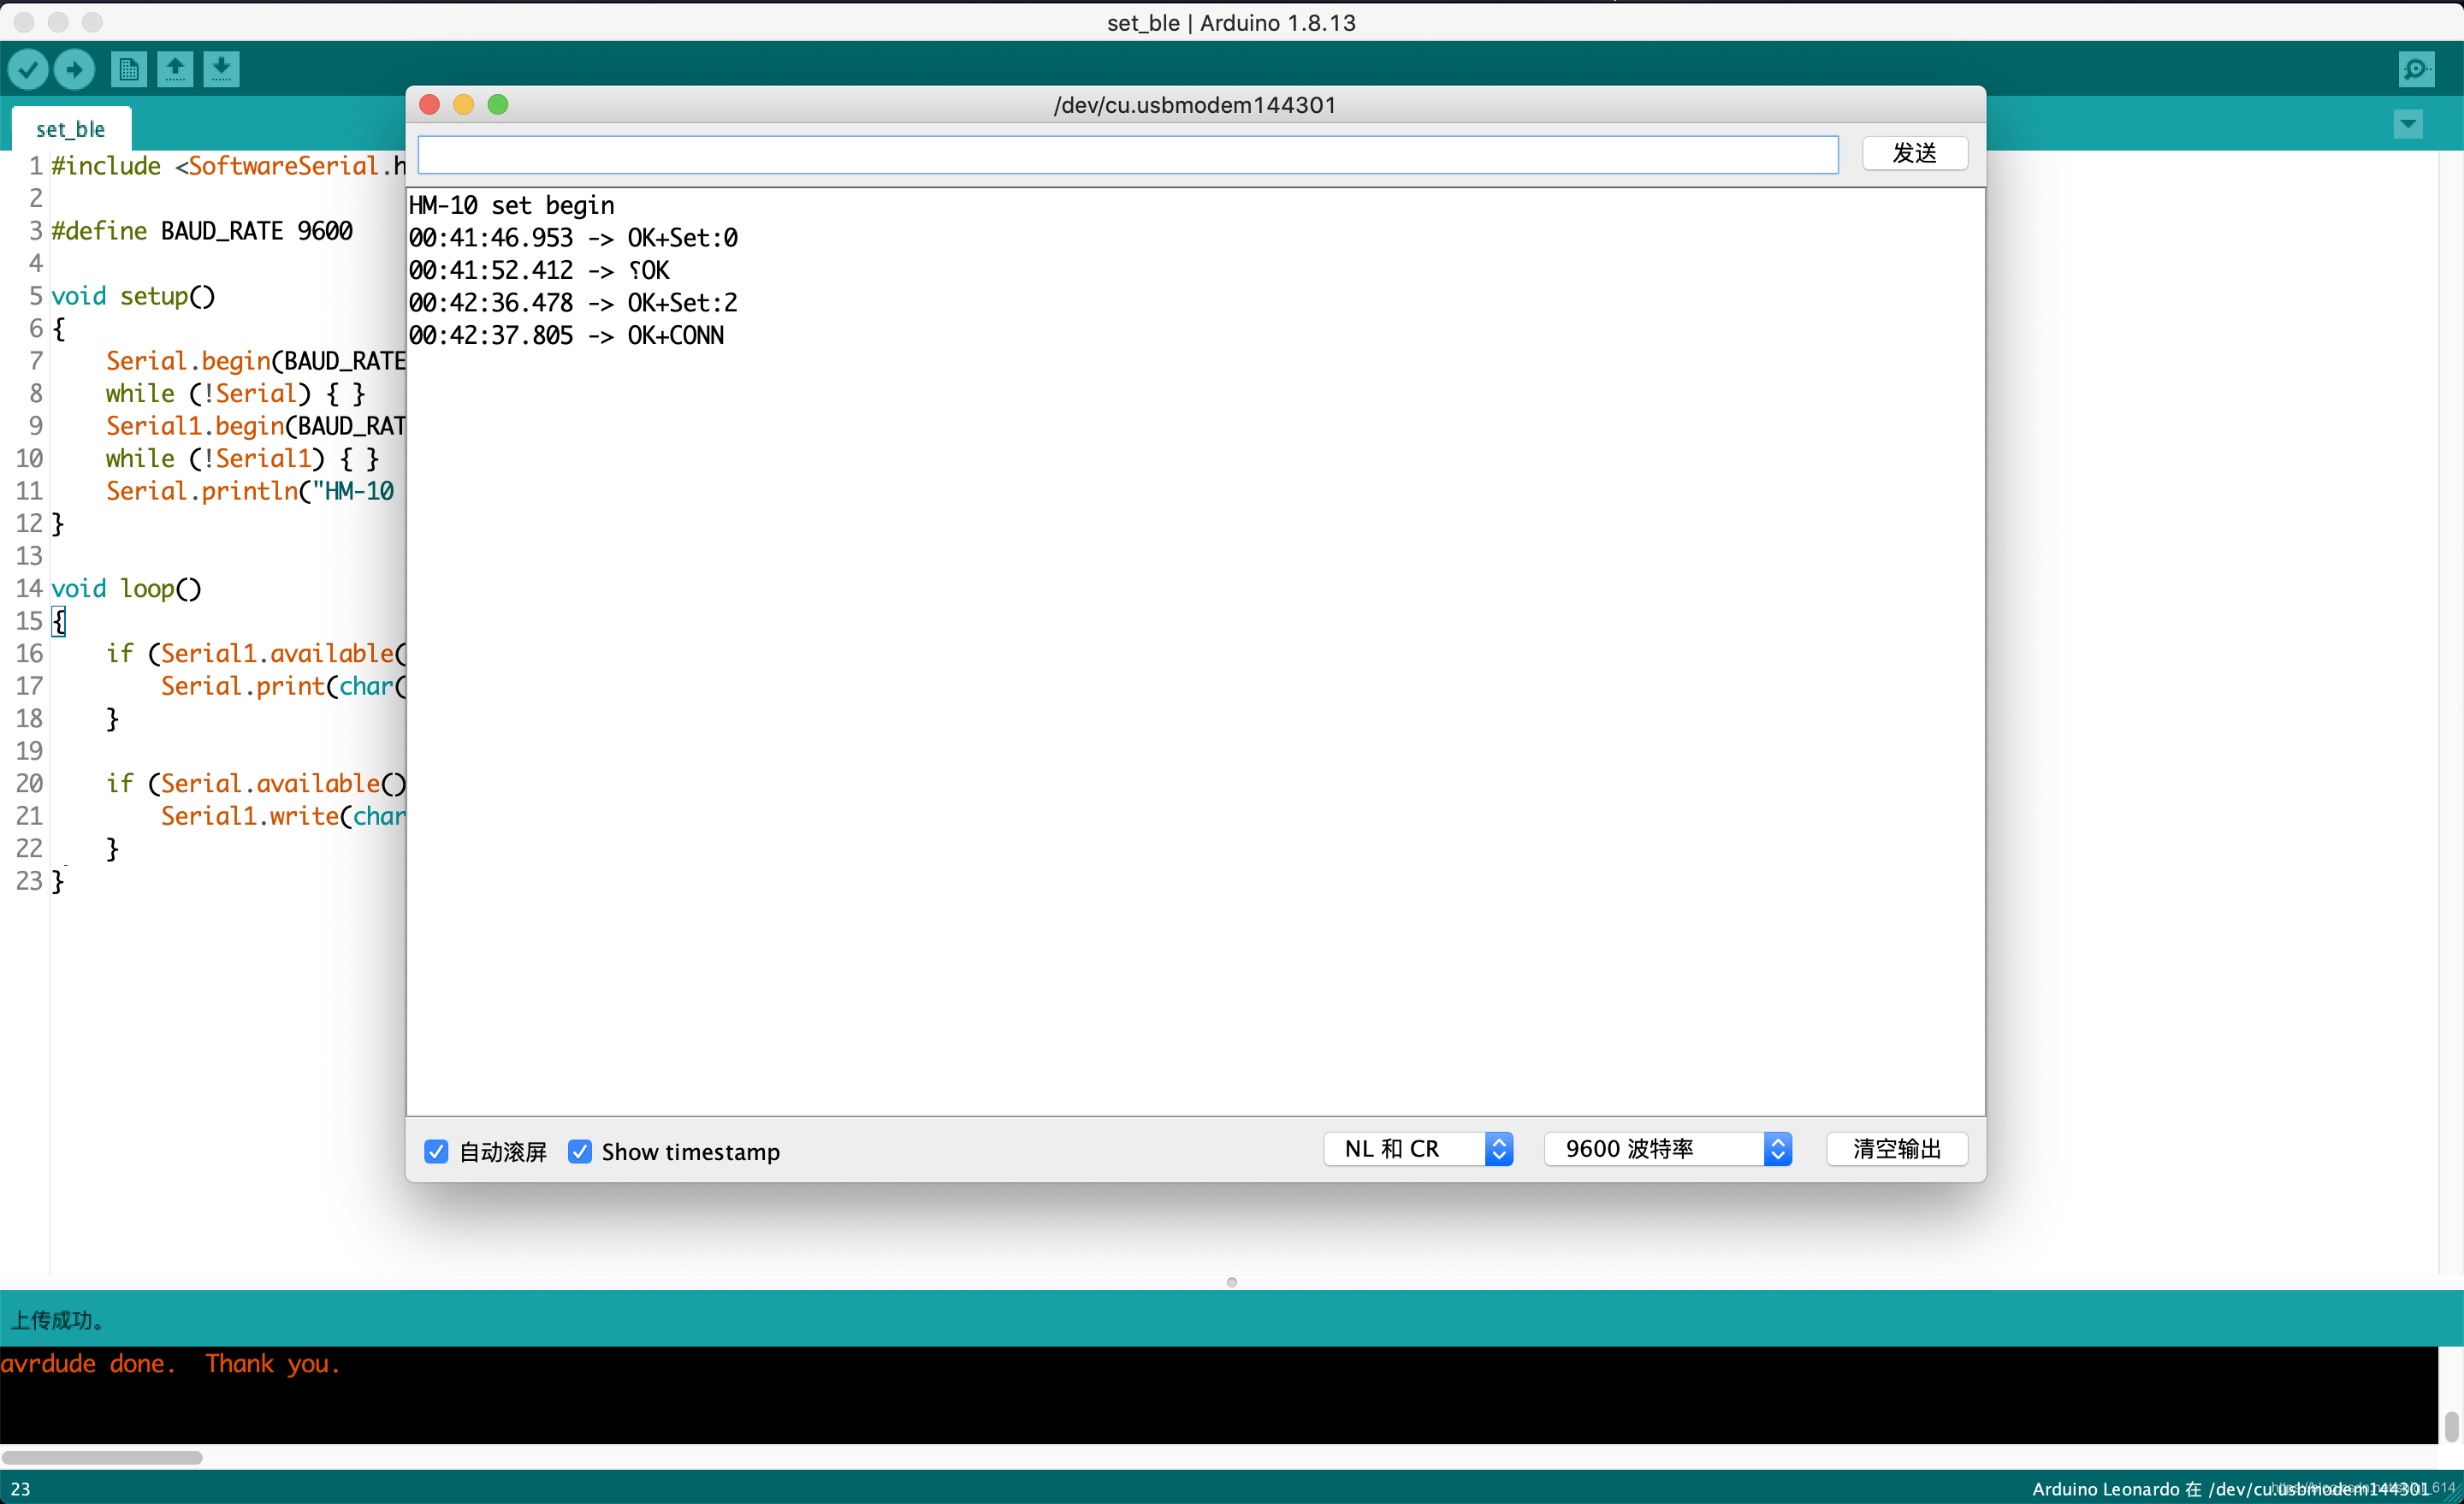Viewport: 2464px width, 1504px height.
Task: Click the 'while (!Serial1) { }' code line
Action: pos(242,458)
